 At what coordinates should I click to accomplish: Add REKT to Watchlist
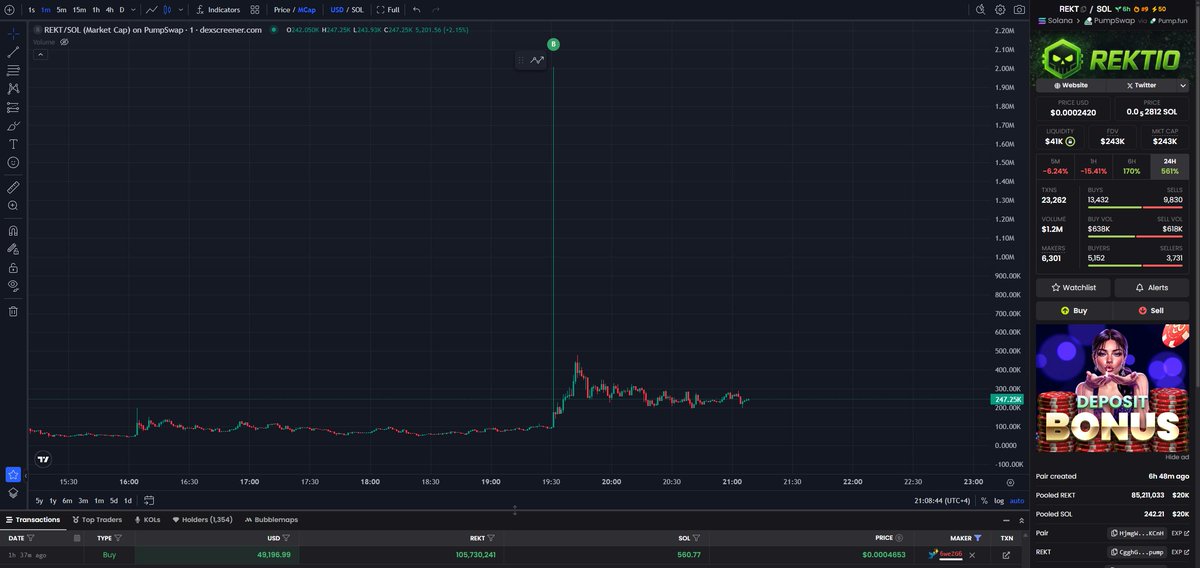pos(1073,287)
